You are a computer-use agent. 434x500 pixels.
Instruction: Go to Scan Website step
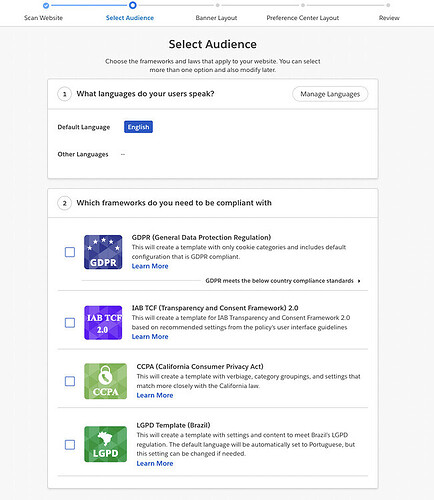pyautogui.click(x=43, y=18)
